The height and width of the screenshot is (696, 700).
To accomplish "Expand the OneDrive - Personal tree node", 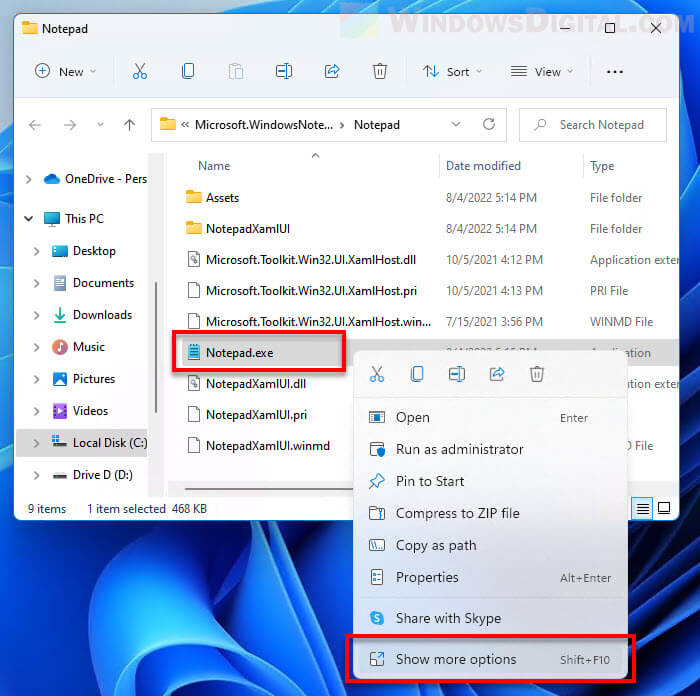I will tap(29, 179).
